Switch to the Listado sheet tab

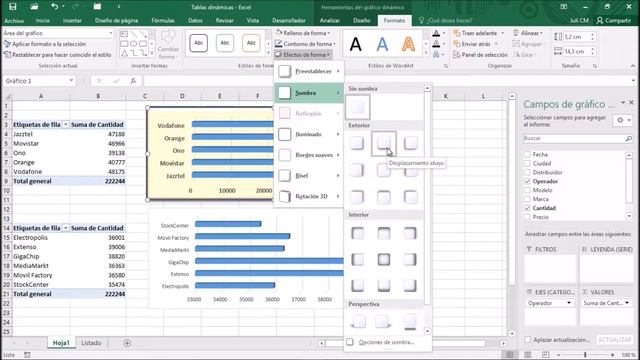pos(91,343)
